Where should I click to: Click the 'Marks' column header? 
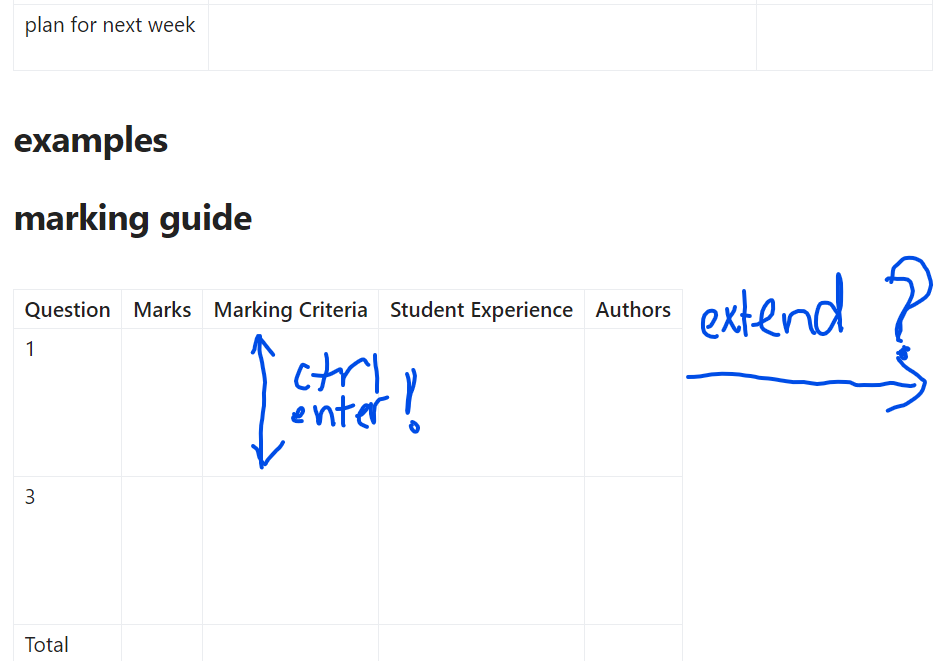162,309
